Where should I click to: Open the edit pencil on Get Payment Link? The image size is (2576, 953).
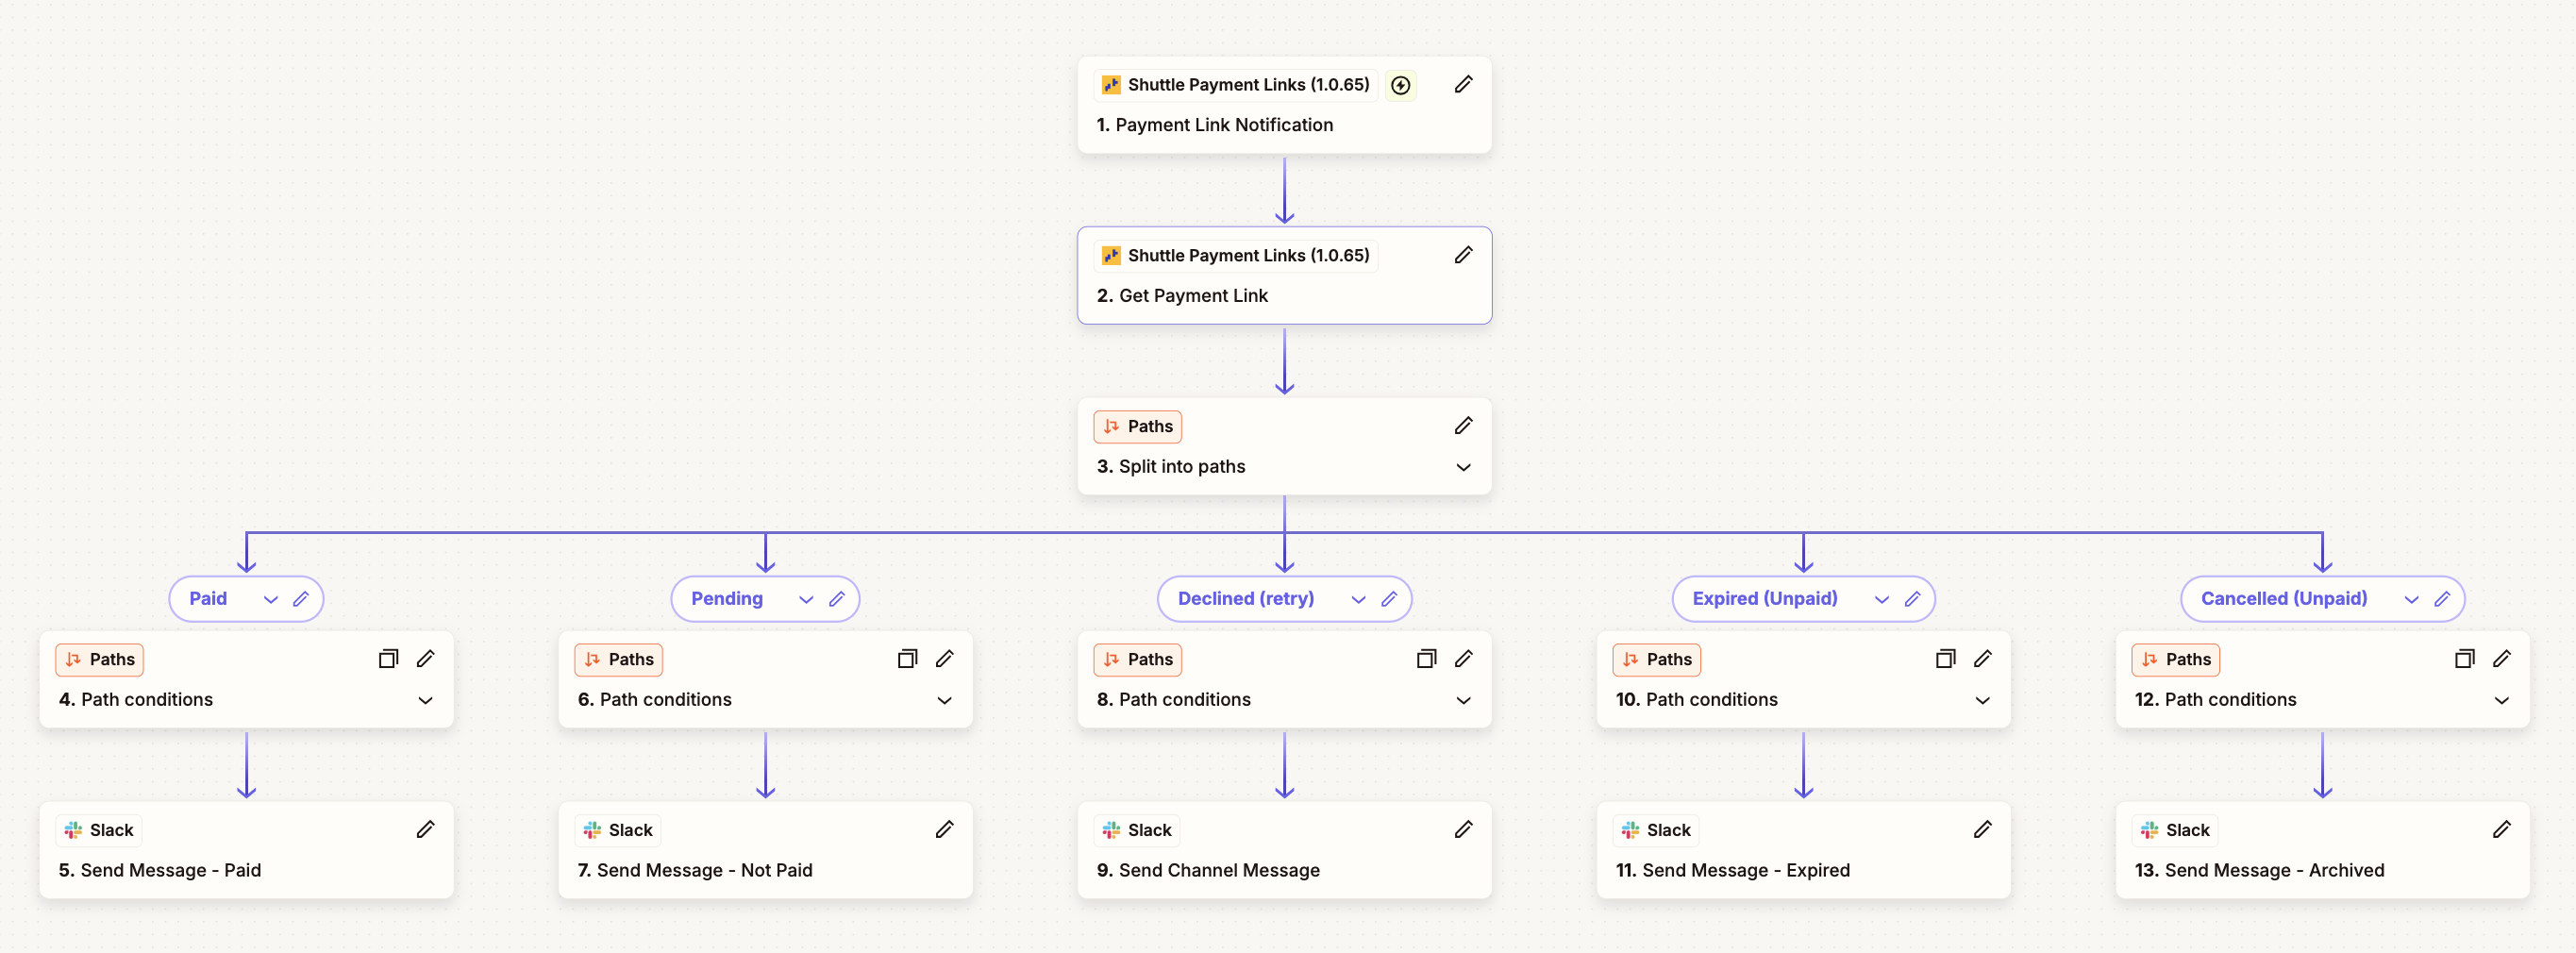coord(1463,255)
